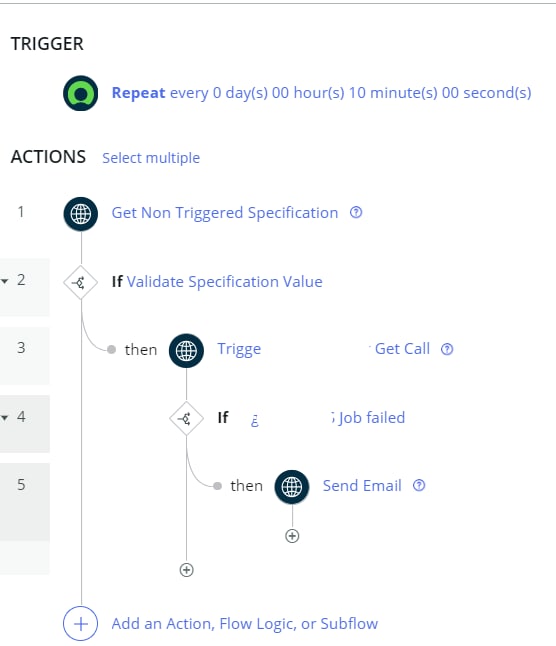This screenshot has height=646, width=556.
Task: Open the Validate Specification Value condition
Action: tap(224, 282)
